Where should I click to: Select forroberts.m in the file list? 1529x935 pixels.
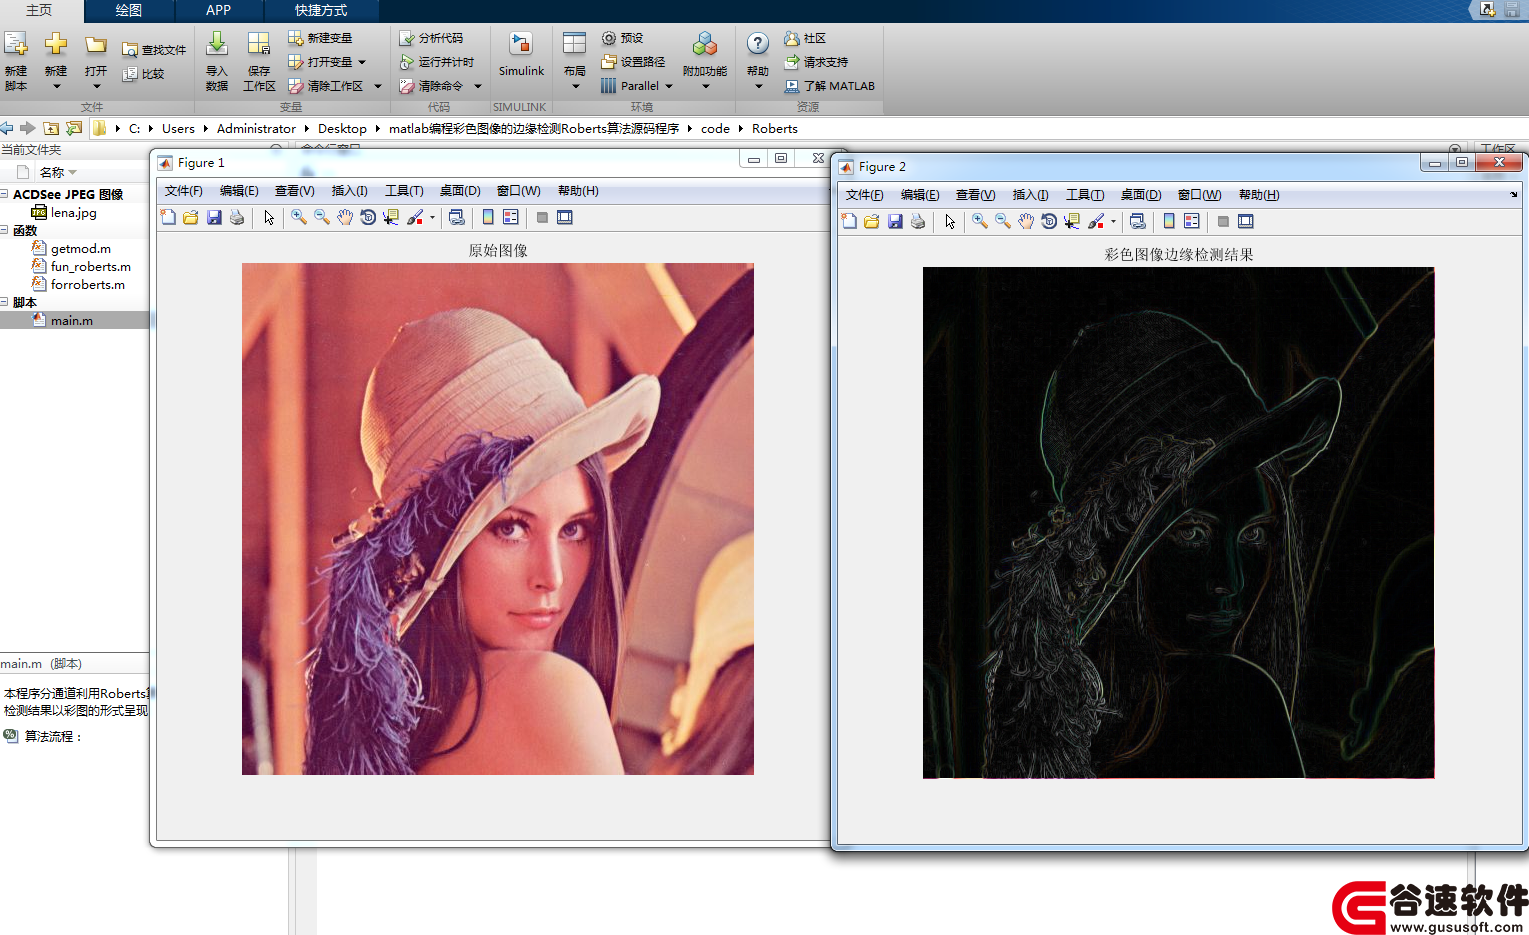[x=88, y=285]
